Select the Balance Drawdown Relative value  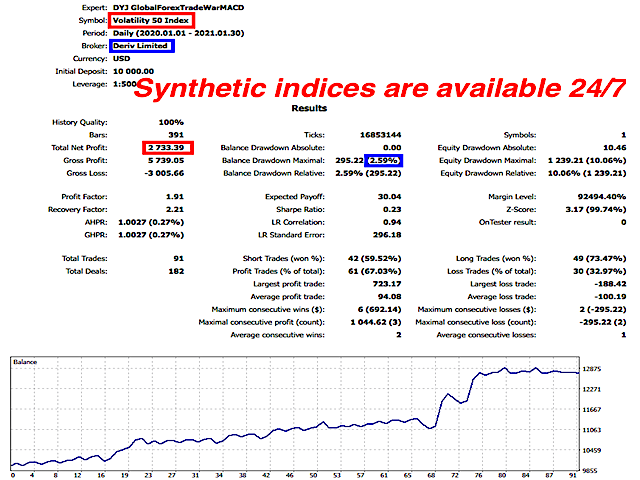(368, 173)
